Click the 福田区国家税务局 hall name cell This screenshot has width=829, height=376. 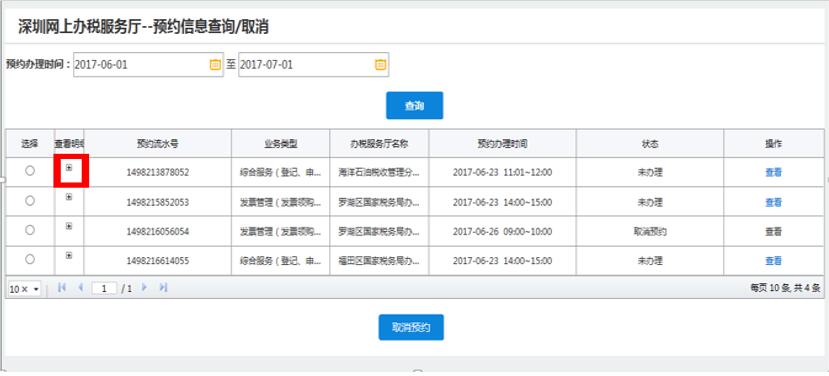click(380, 261)
